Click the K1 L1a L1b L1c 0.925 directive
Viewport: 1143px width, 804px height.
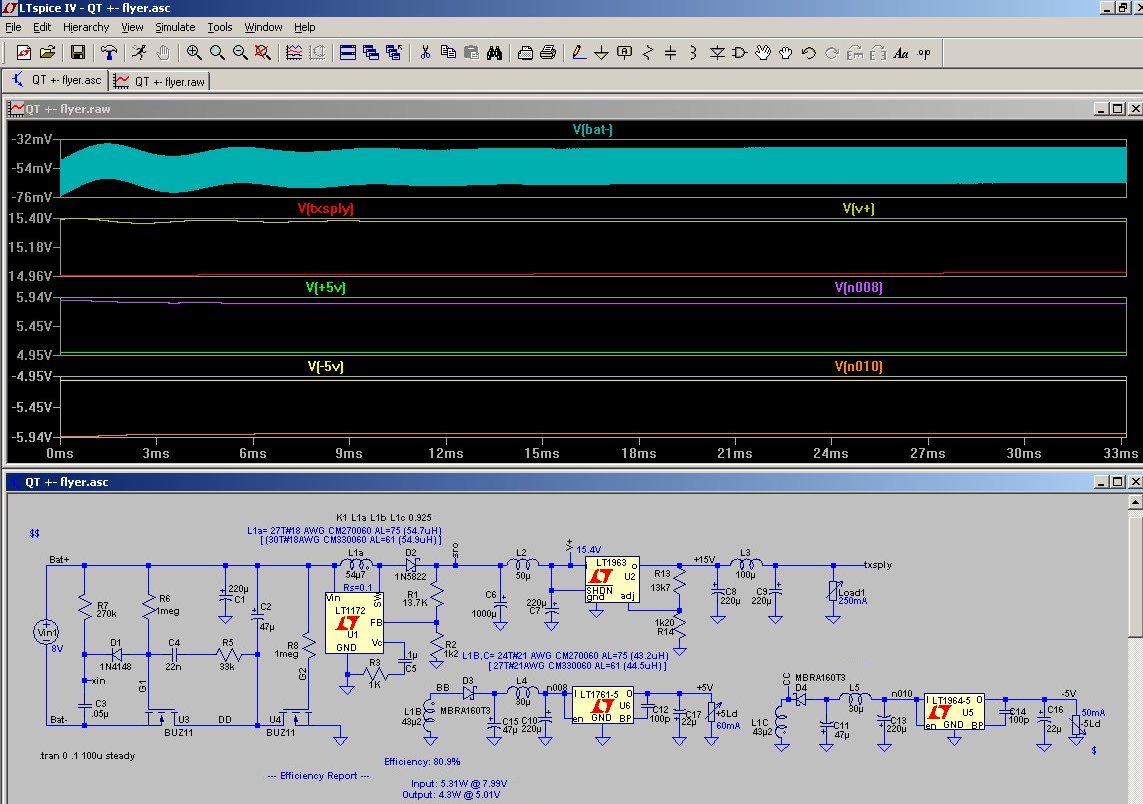383,518
